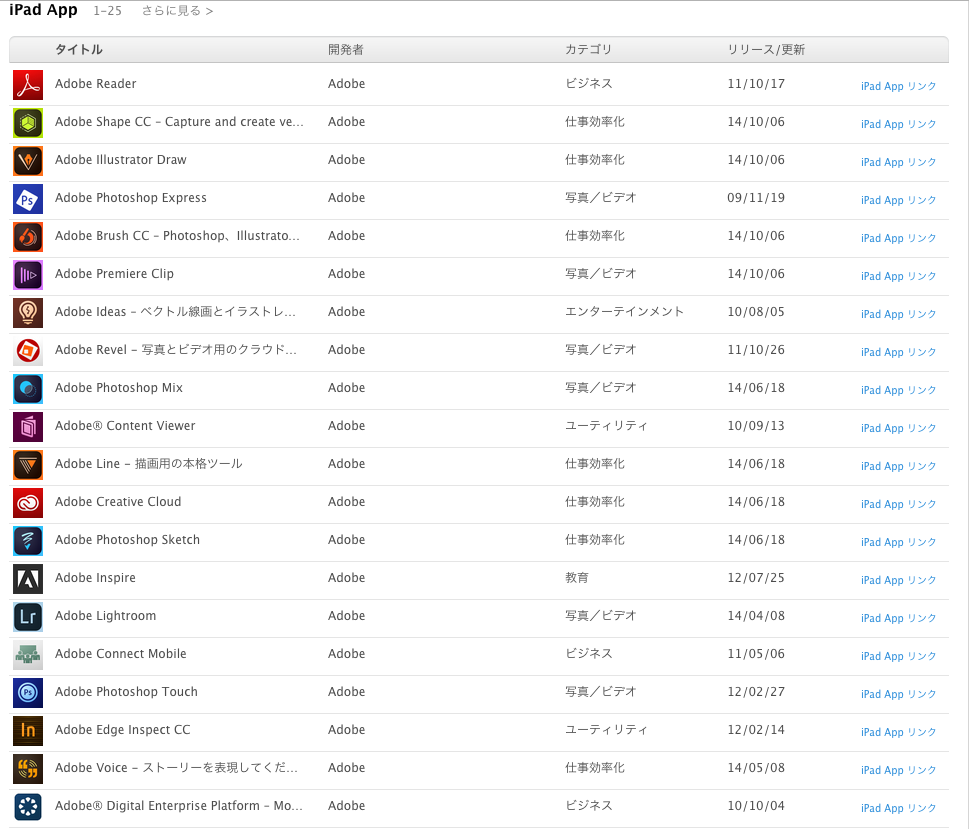Open iPad App リンク for Adobe Premiere Clip
This screenshot has width=969, height=829.
[899, 276]
